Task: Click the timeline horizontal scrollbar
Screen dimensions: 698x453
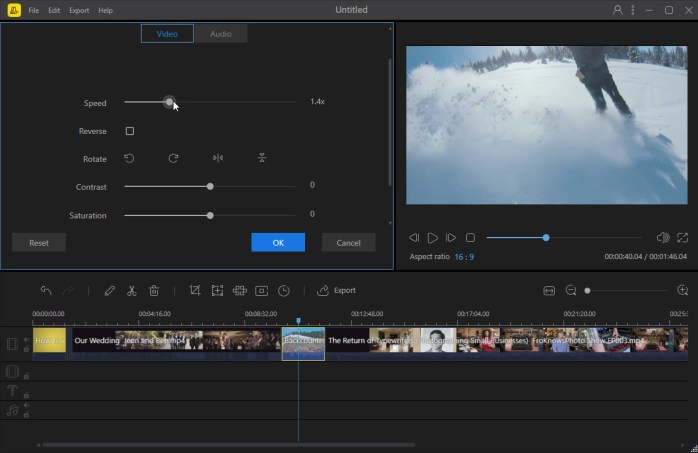Action: 228,445
